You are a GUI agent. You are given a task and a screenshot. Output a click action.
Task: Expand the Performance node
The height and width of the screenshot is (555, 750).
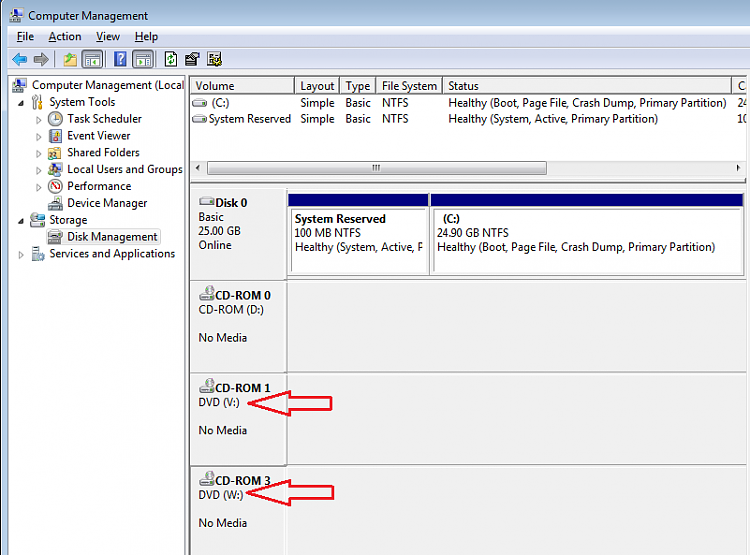(39, 187)
